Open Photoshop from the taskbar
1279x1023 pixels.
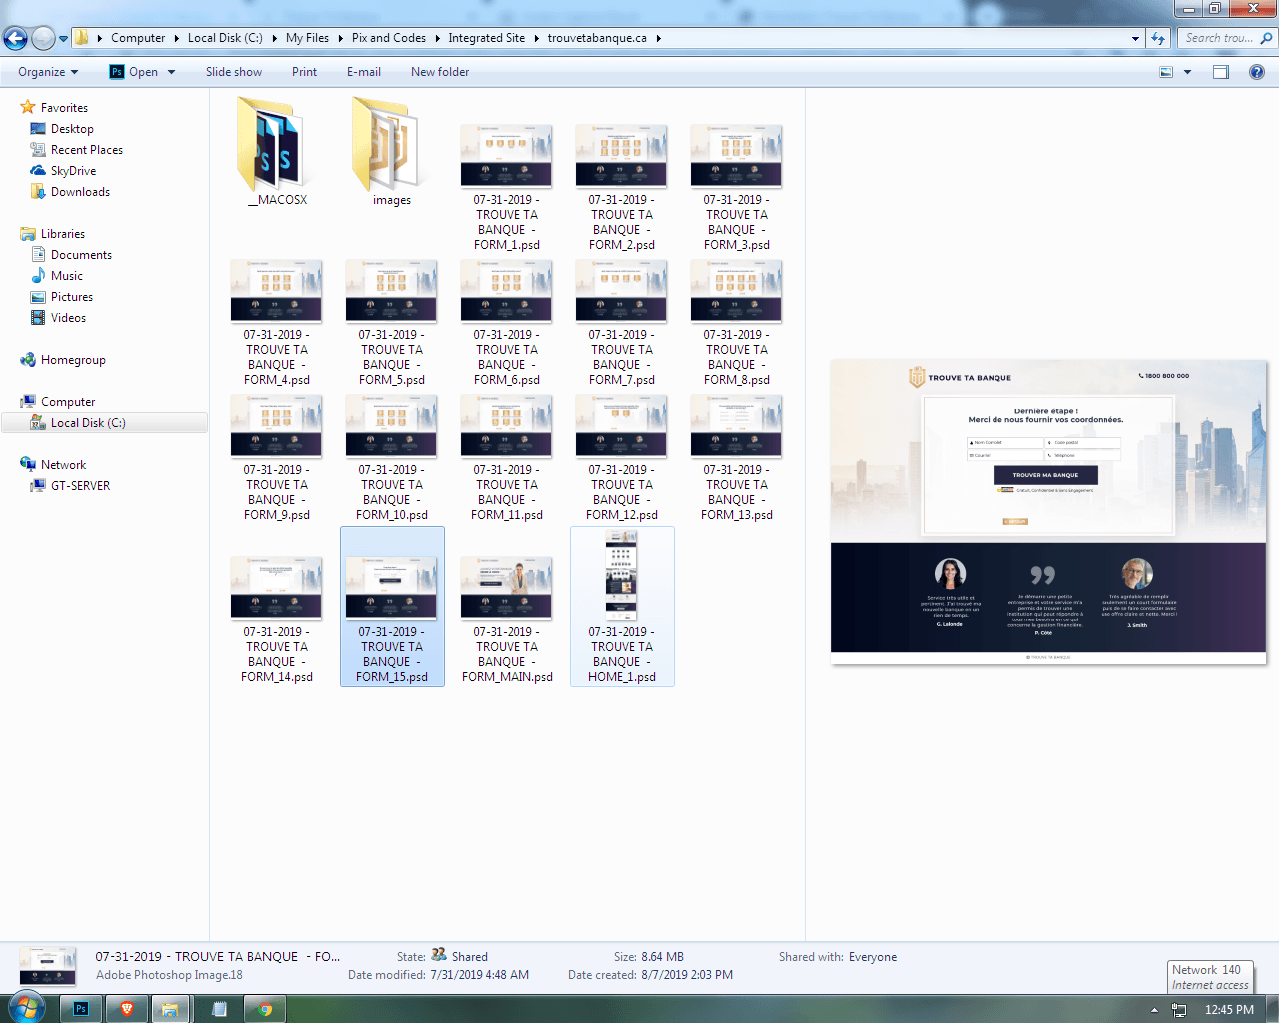tap(81, 1009)
